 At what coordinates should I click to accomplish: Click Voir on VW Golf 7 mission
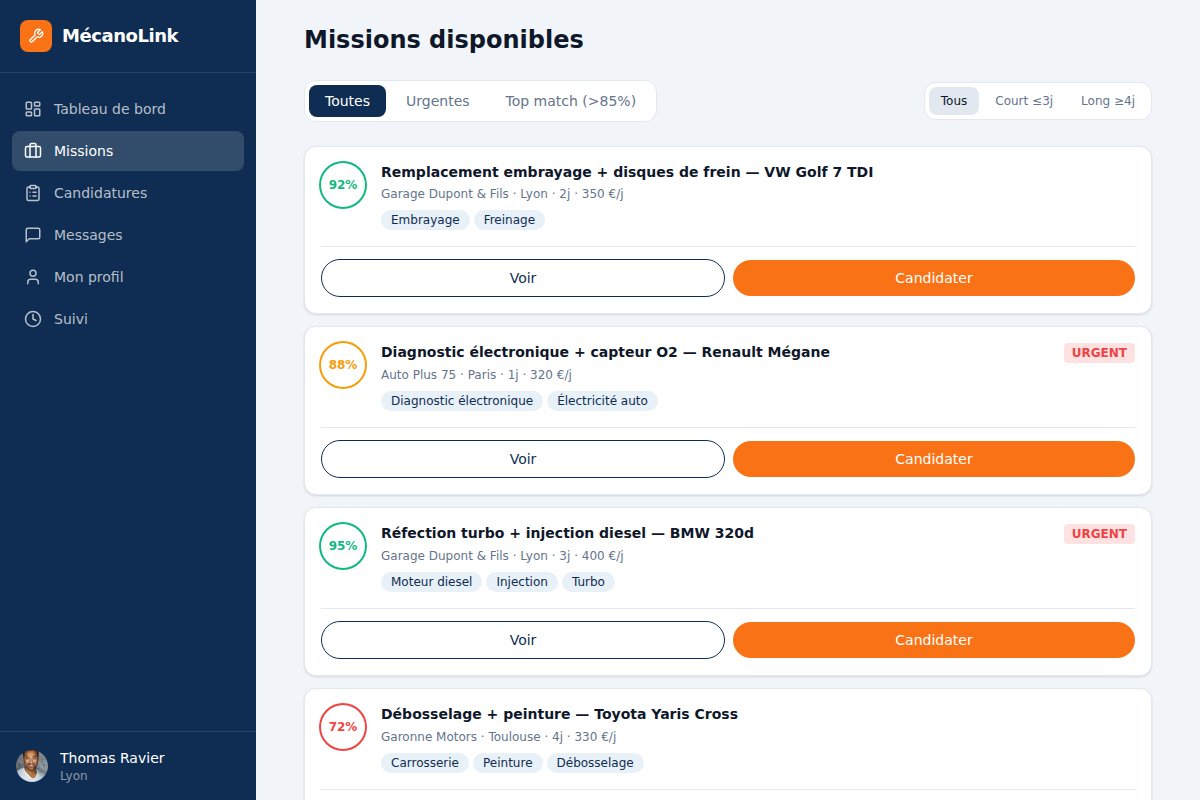click(523, 278)
